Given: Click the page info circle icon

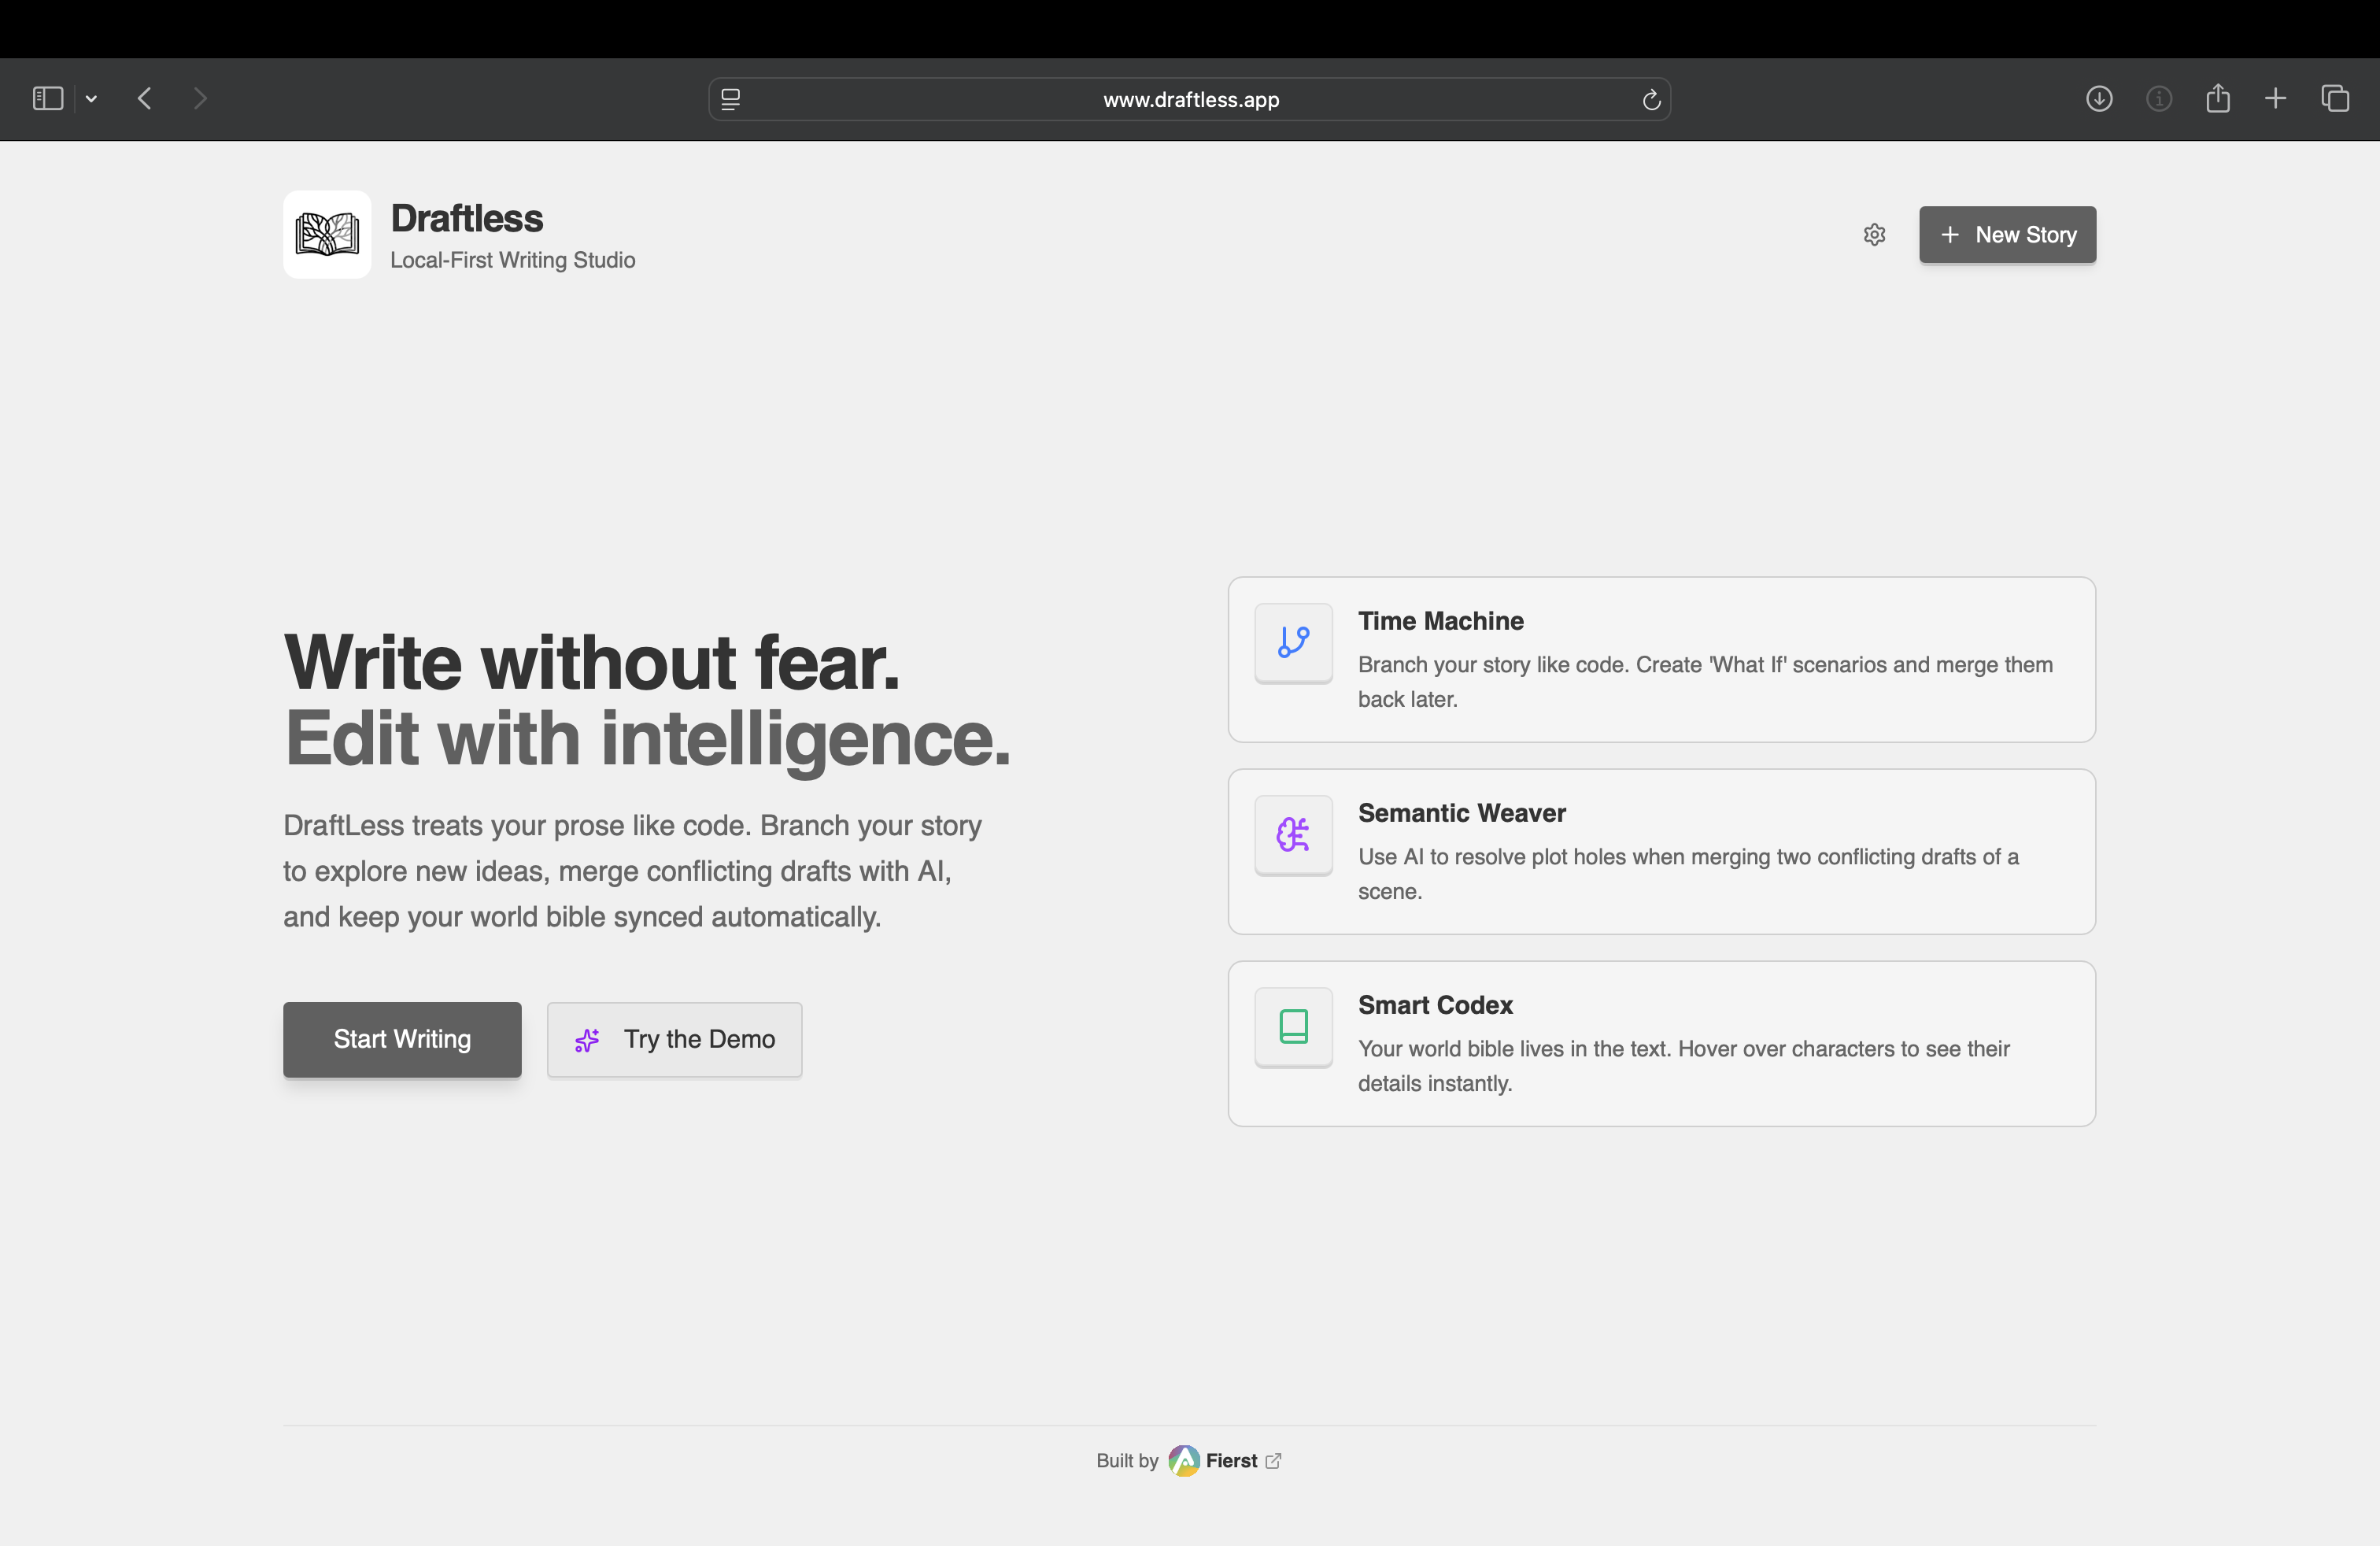Looking at the screenshot, I should pyautogui.click(x=2158, y=98).
